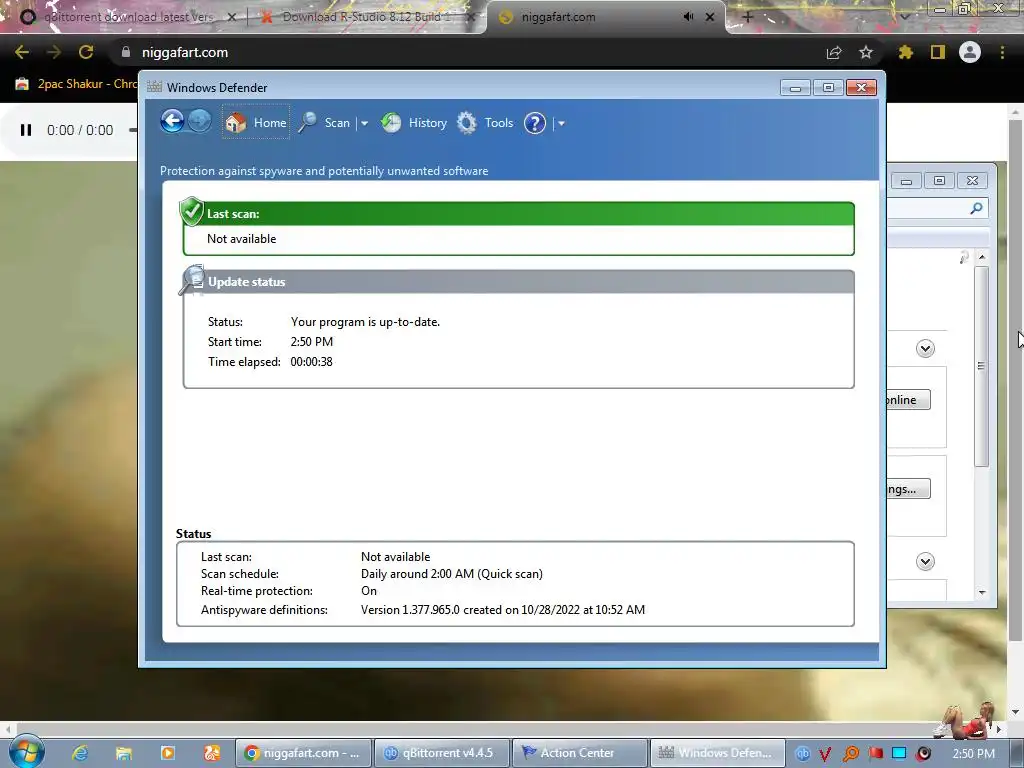Switch to qBittorrent v4.4.5 taskbar button
1024x768 pixels.
click(441, 753)
